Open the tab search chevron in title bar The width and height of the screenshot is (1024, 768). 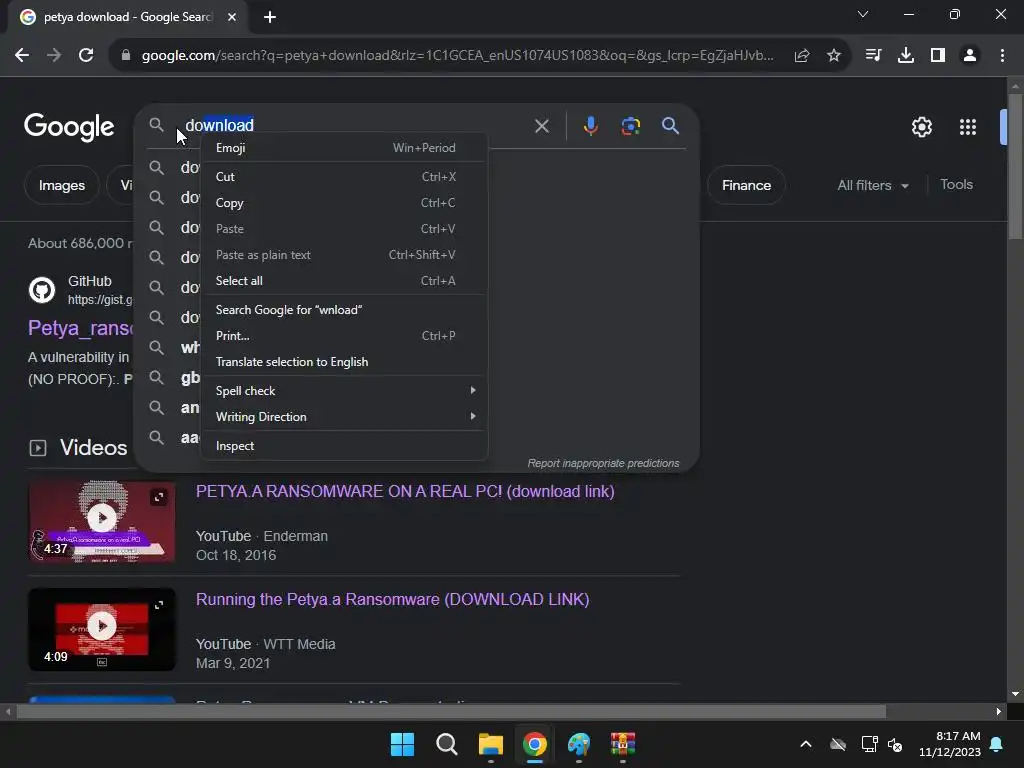pos(863,14)
